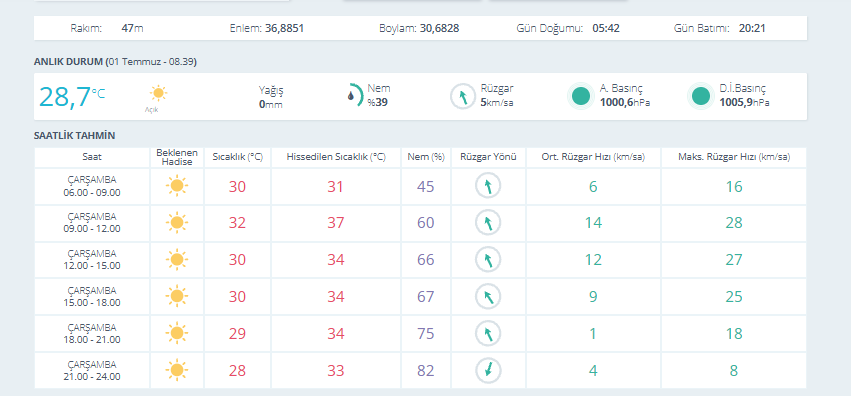This screenshot has height=396, width=851.
Task: Click the green circle next to A. Basınç
Action: (581, 97)
